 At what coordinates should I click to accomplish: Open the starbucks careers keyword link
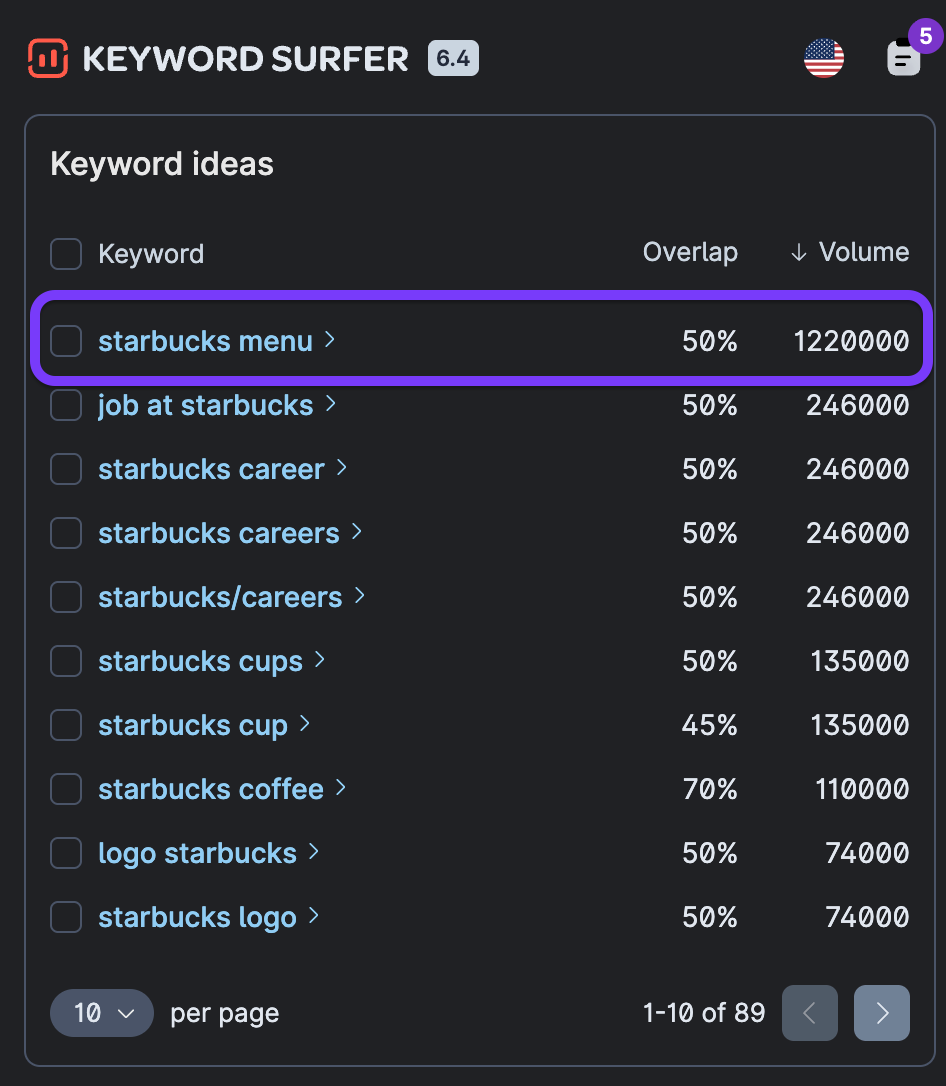coord(218,533)
